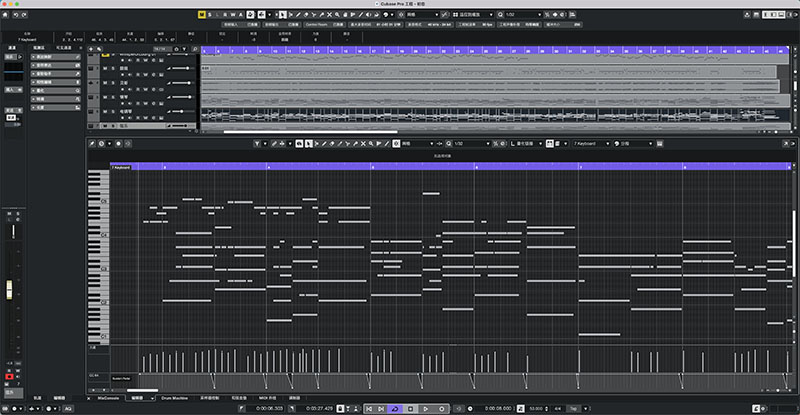
Task: Click the left locator time 0:00:06.303
Action: point(269,409)
